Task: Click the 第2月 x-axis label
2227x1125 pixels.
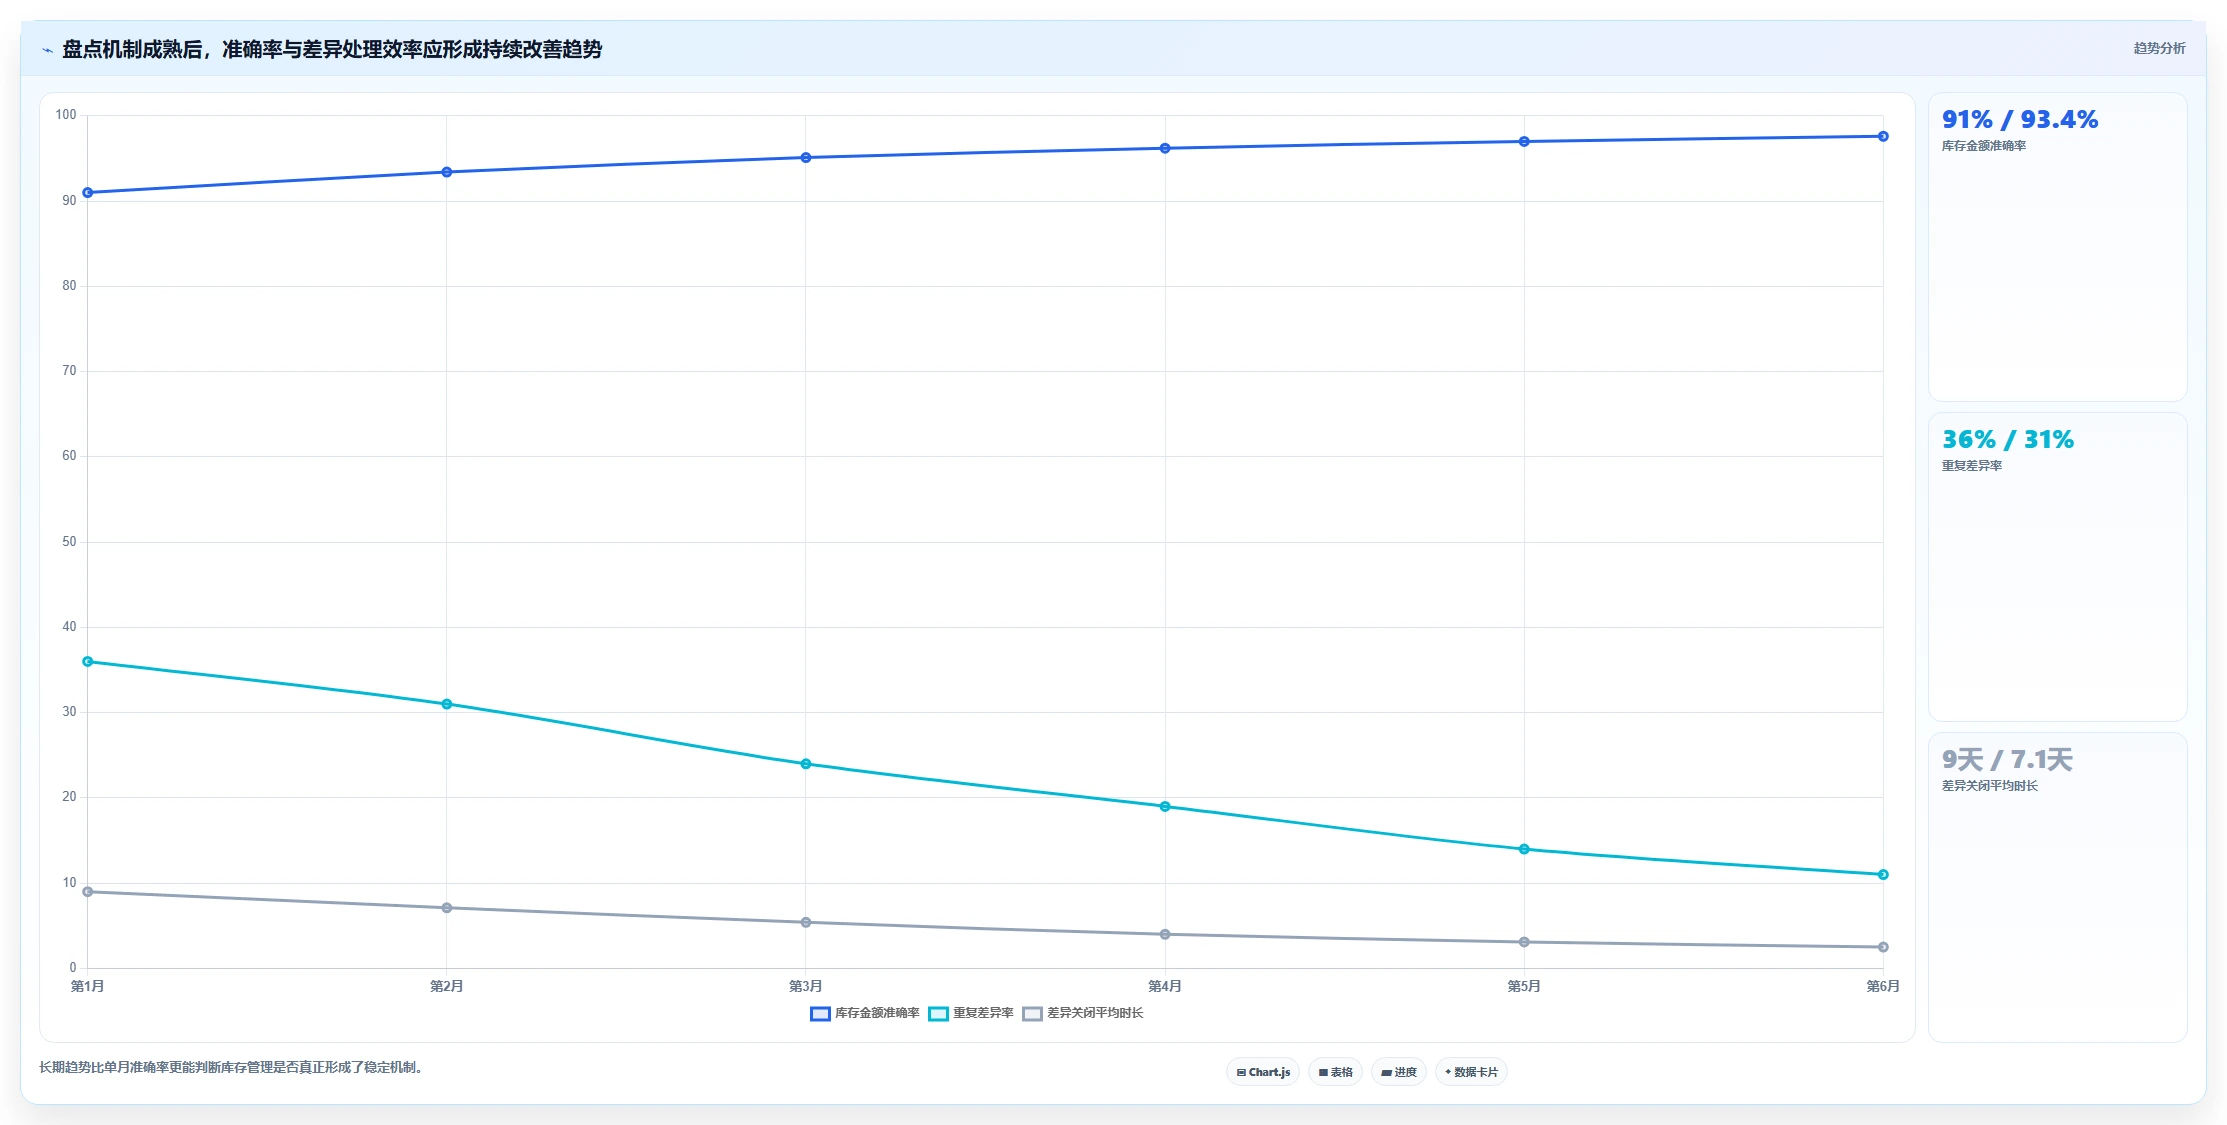Action: point(447,986)
